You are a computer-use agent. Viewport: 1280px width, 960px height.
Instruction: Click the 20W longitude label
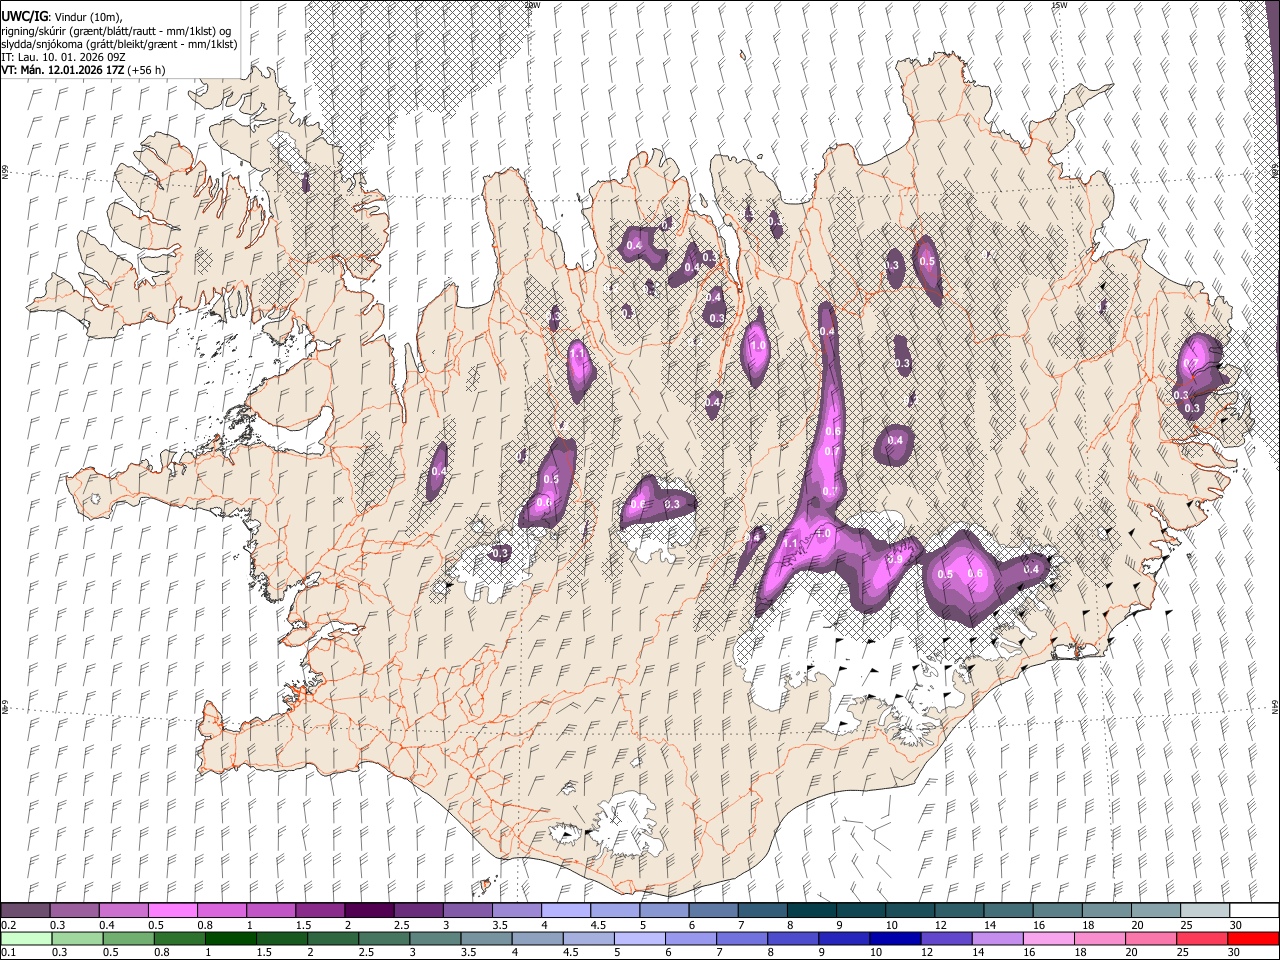(x=532, y=5)
